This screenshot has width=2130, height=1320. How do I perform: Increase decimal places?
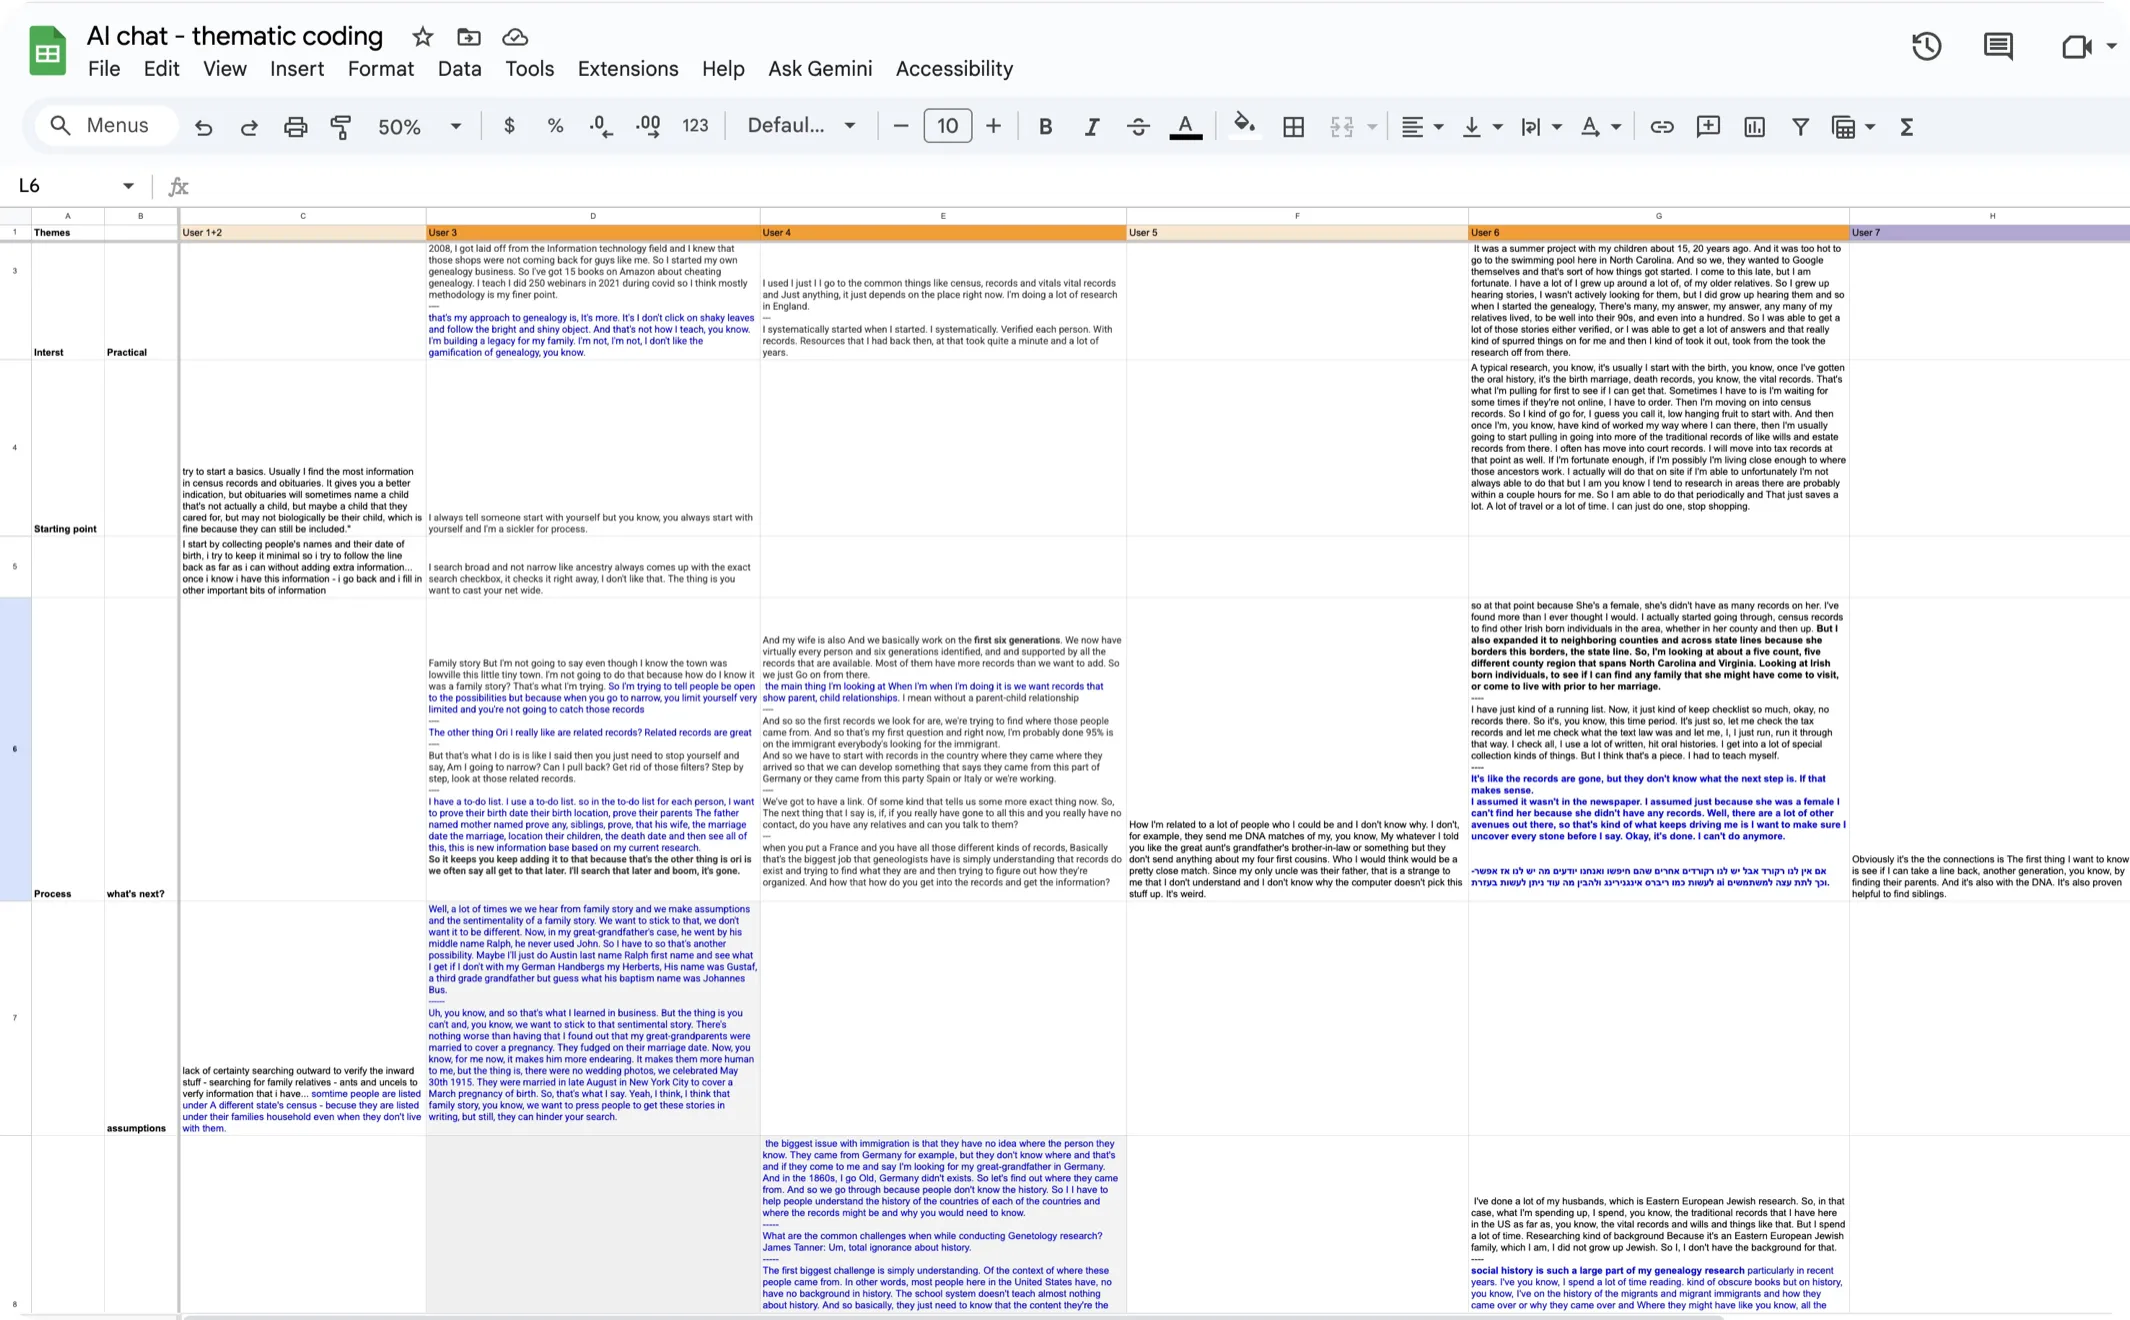[x=648, y=126]
